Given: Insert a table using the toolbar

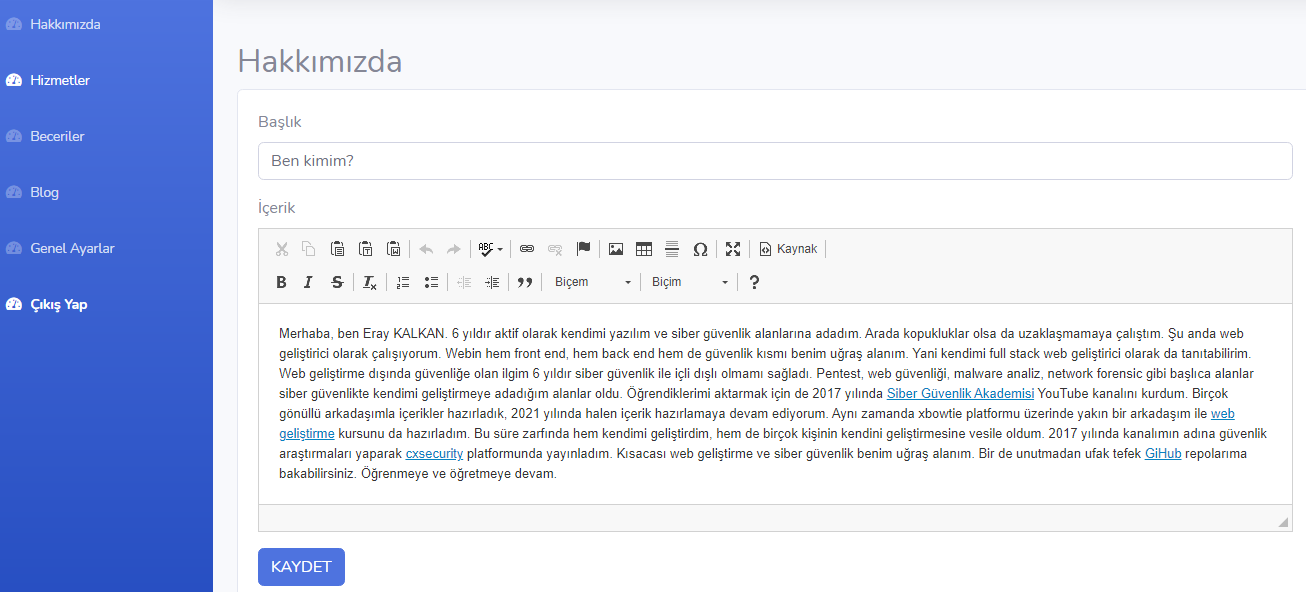Looking at the screenshot, I should click(643, 248).
